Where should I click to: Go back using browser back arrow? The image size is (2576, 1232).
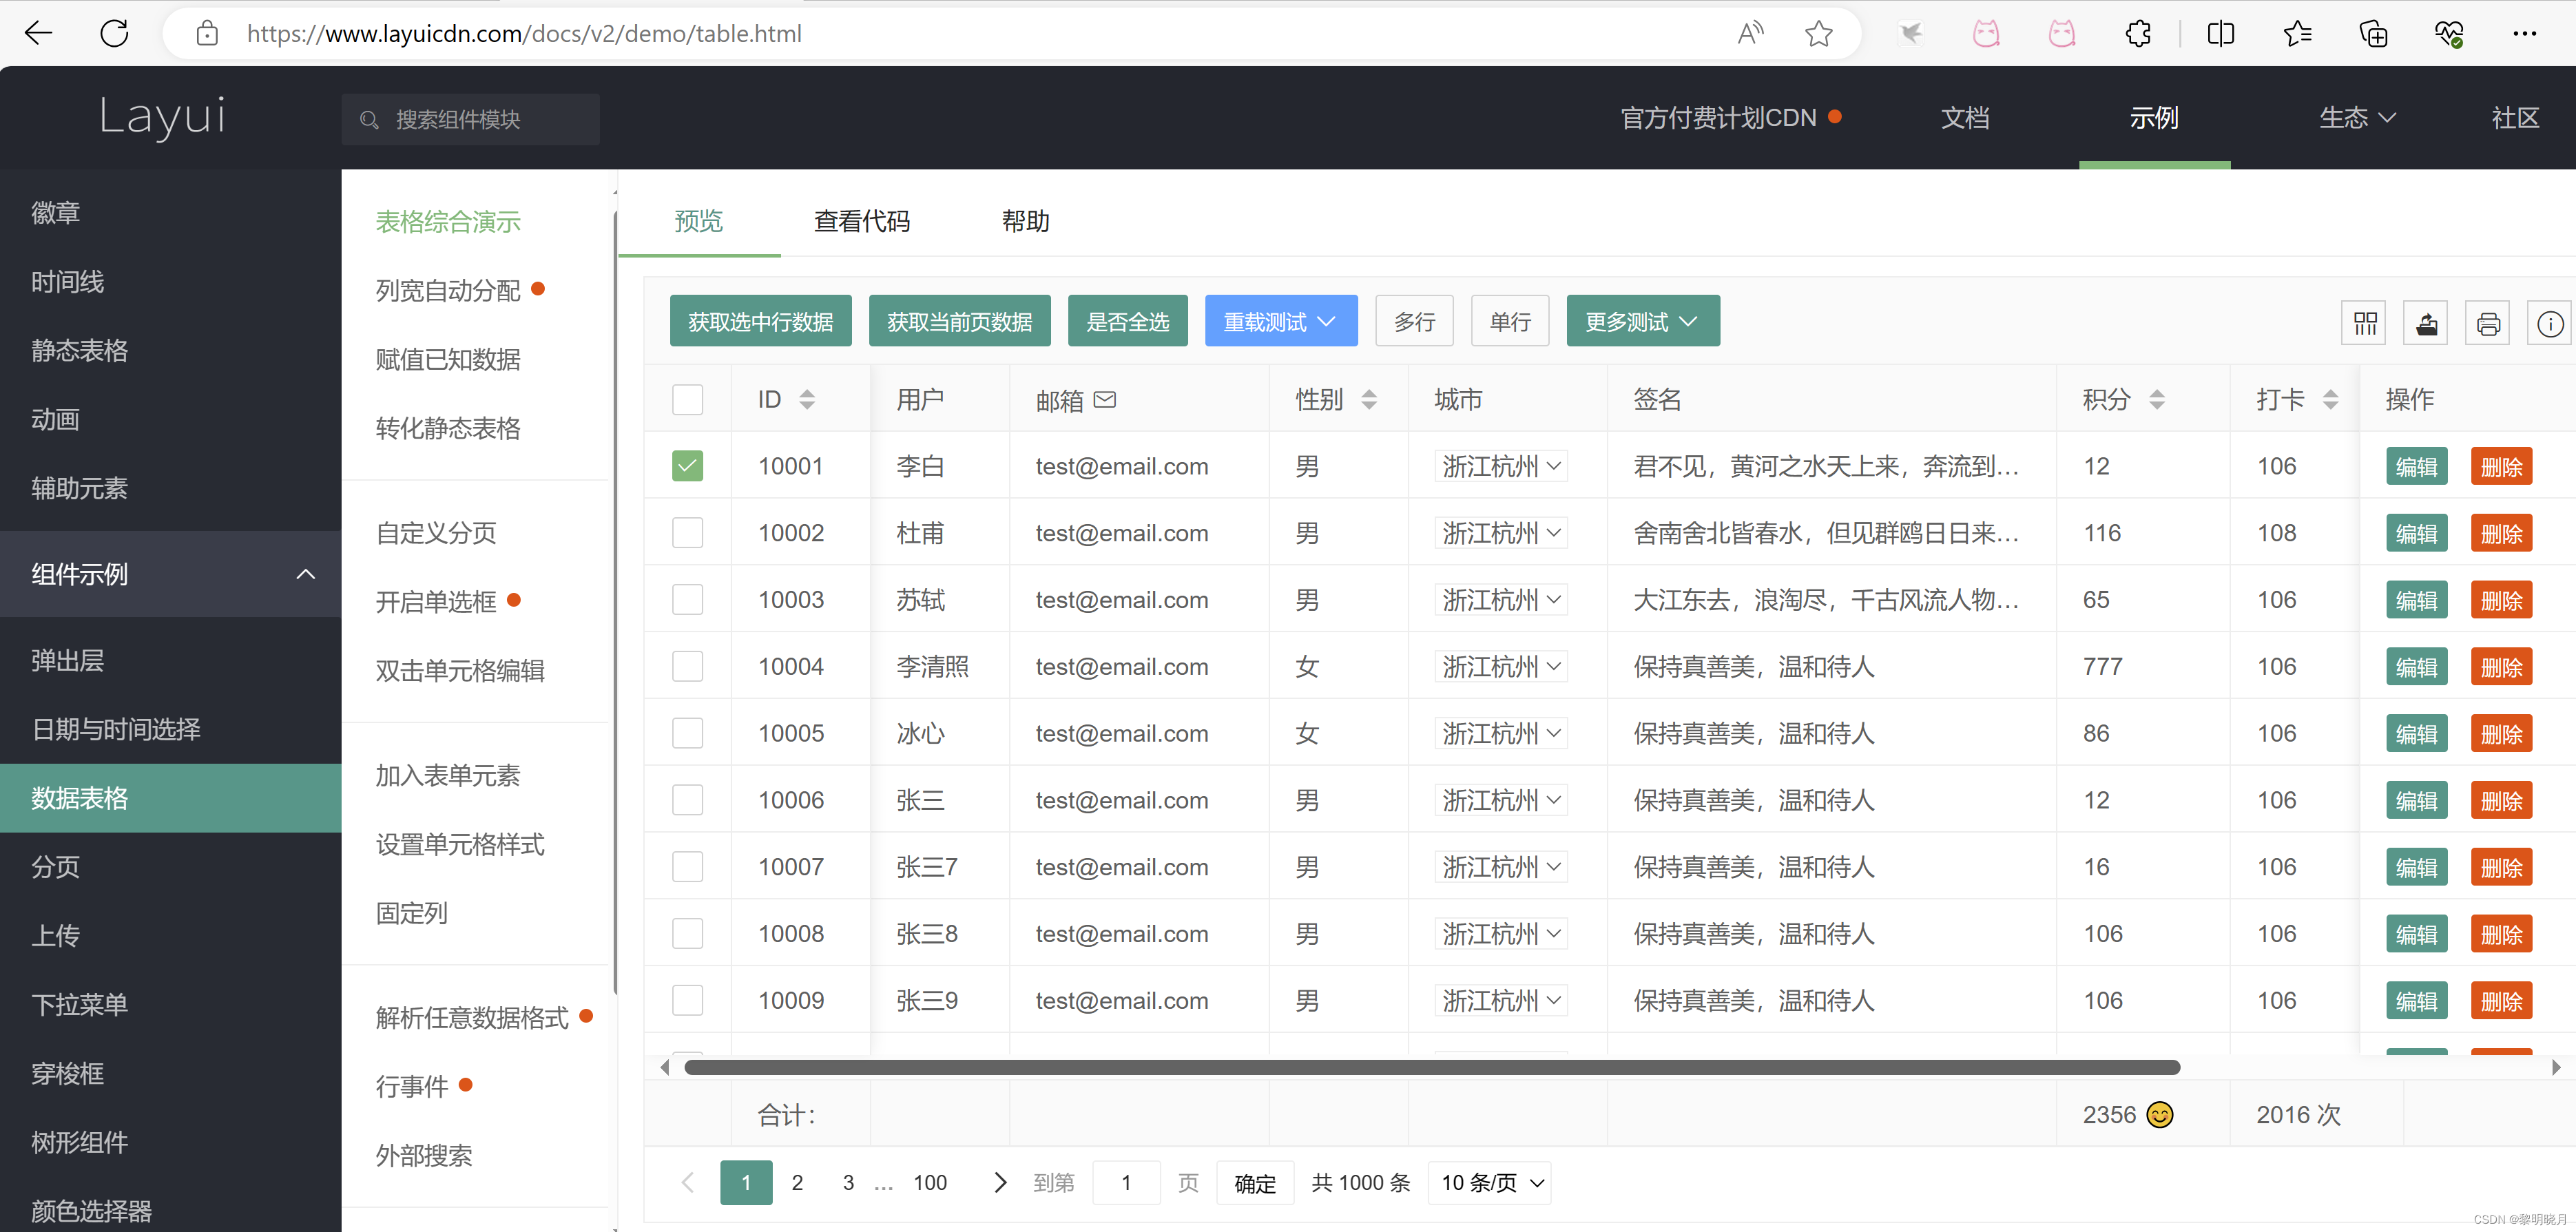pos(38,33)
